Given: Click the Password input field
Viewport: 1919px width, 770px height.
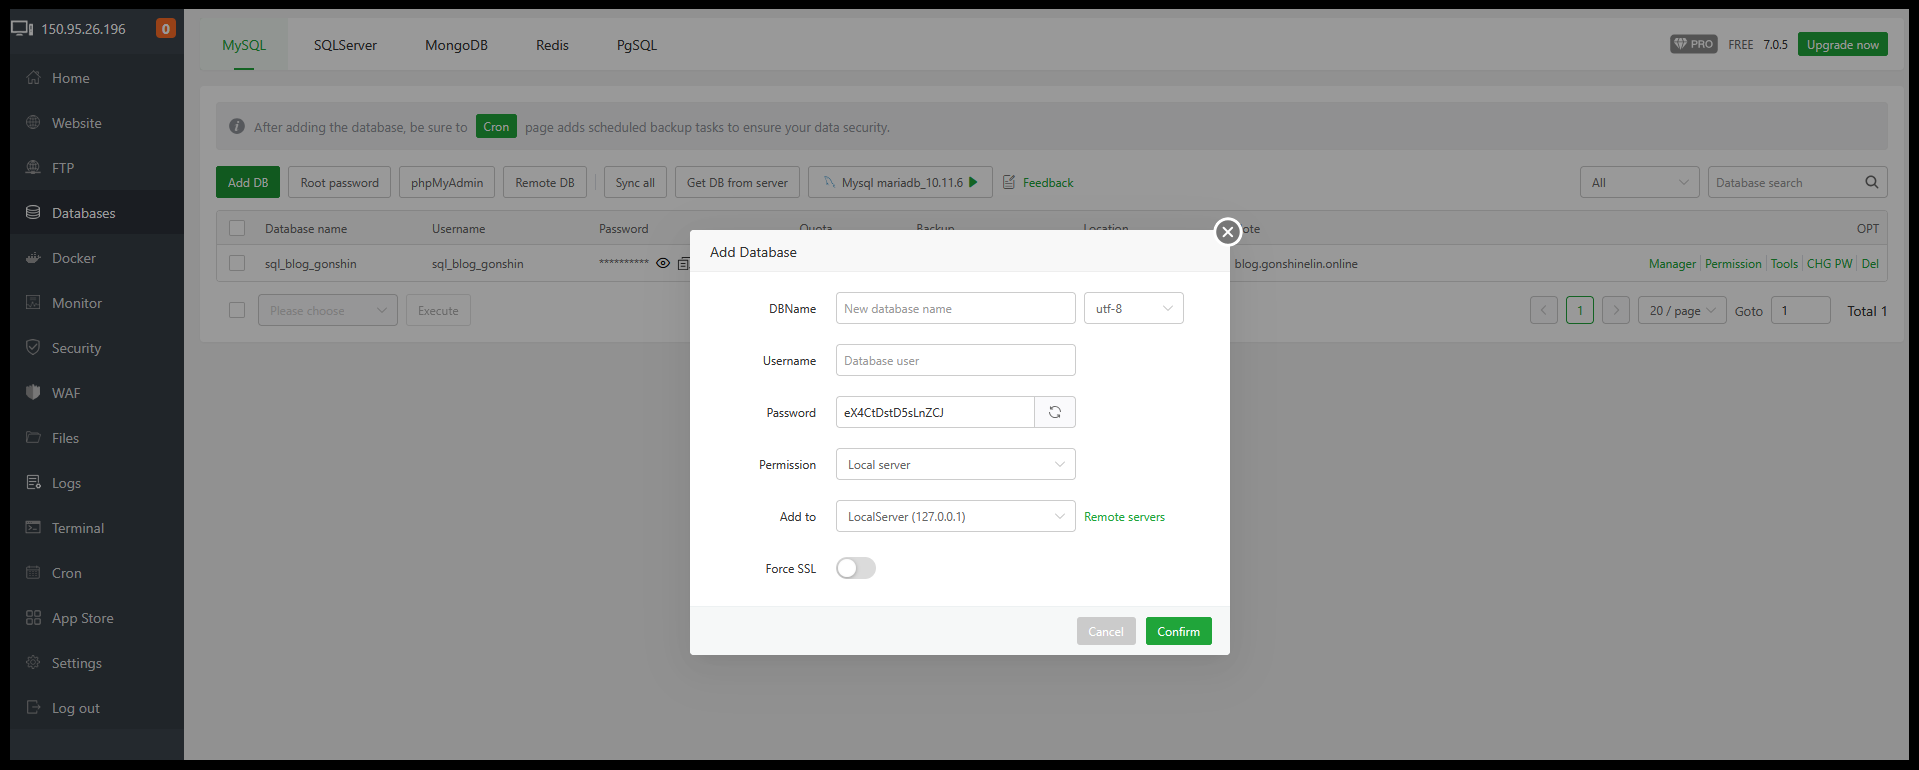Looking at the screenshot, I should click(935, 412).
